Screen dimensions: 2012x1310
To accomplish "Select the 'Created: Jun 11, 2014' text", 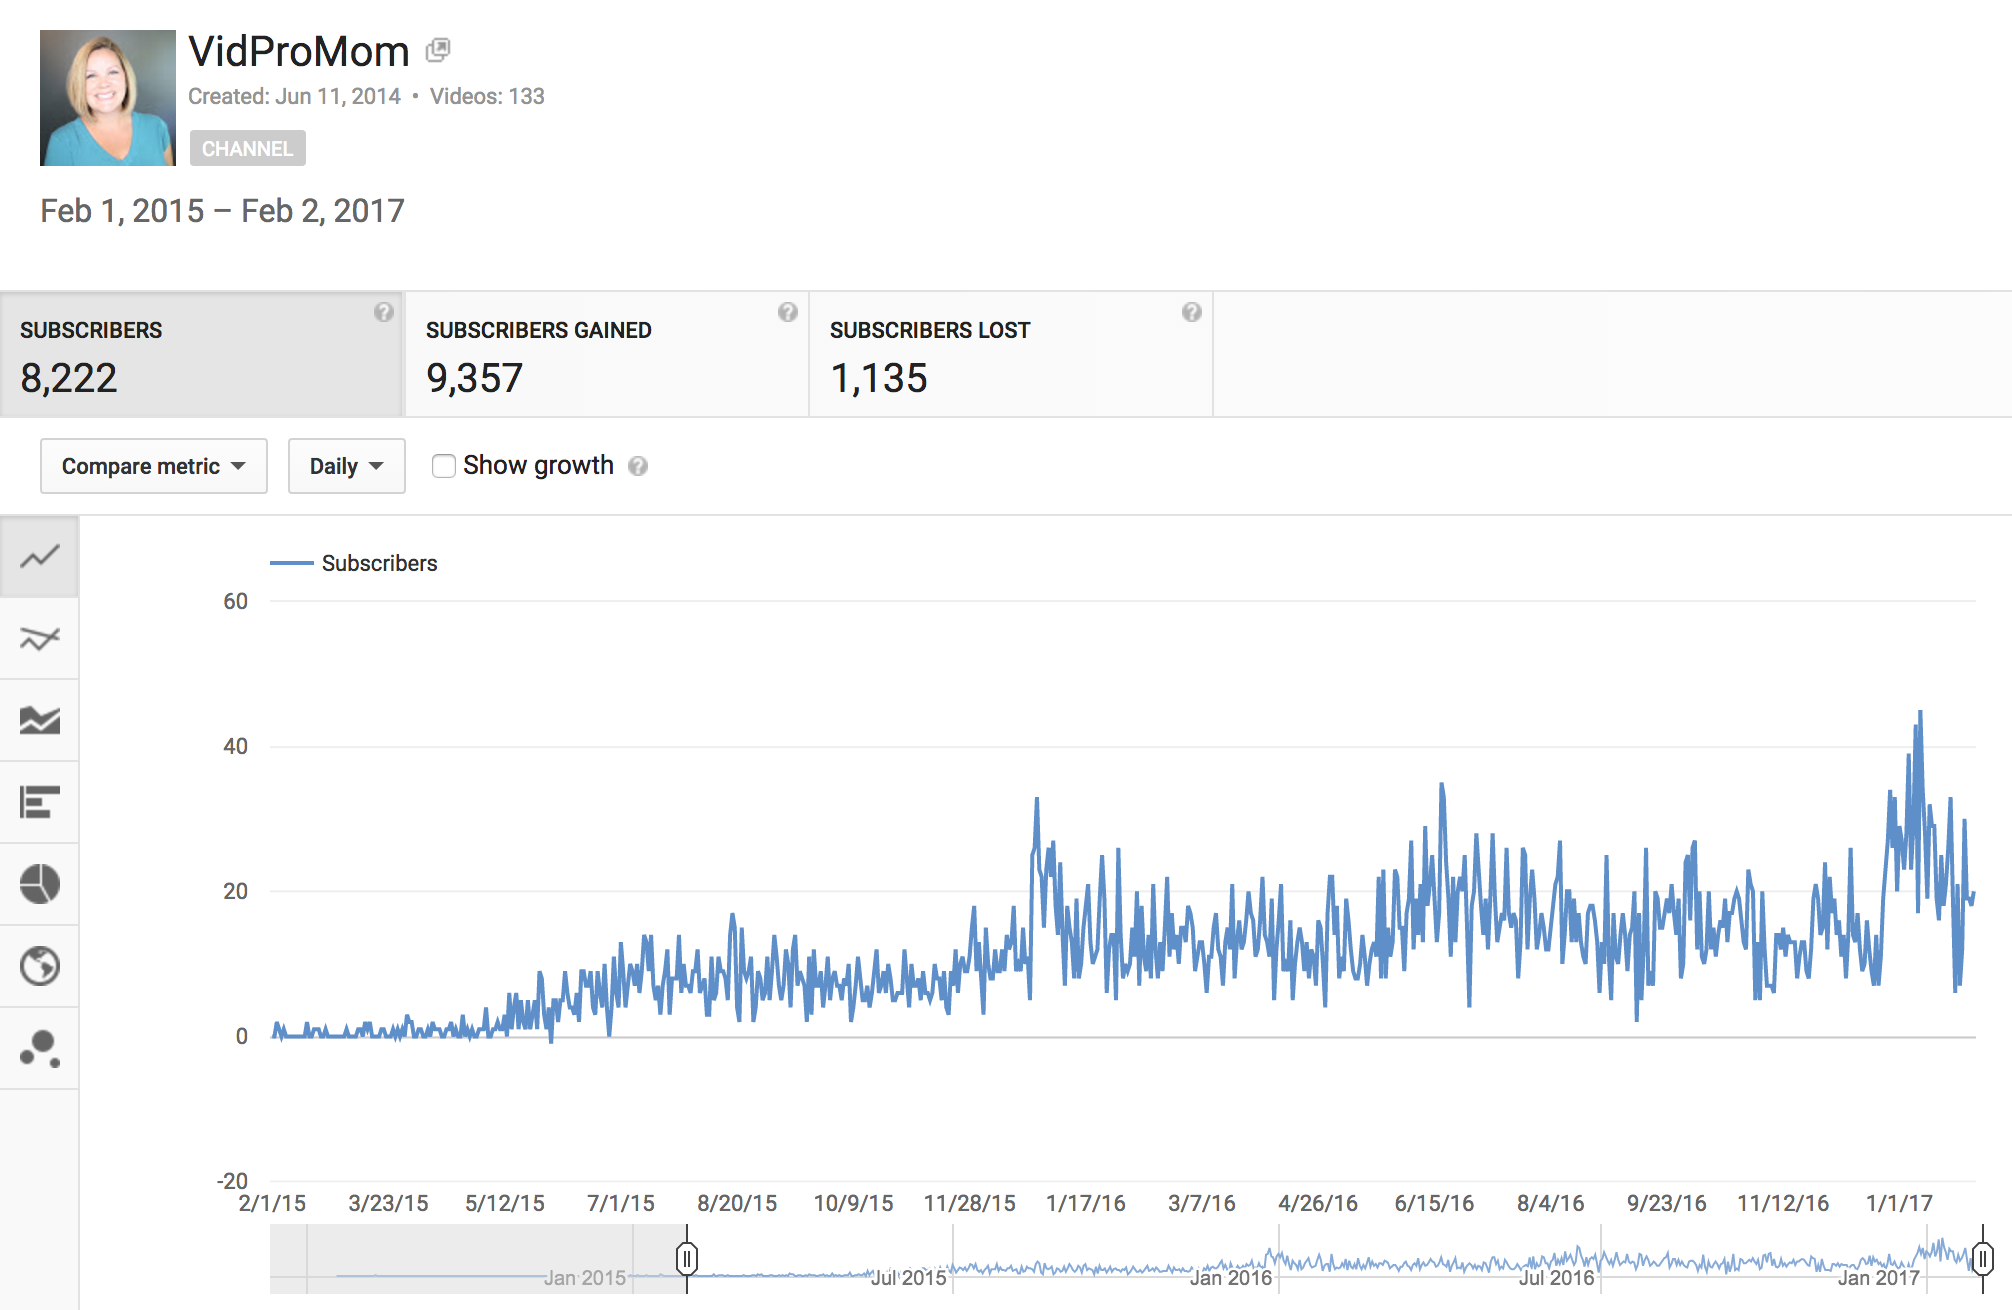I will click(294, 96).
